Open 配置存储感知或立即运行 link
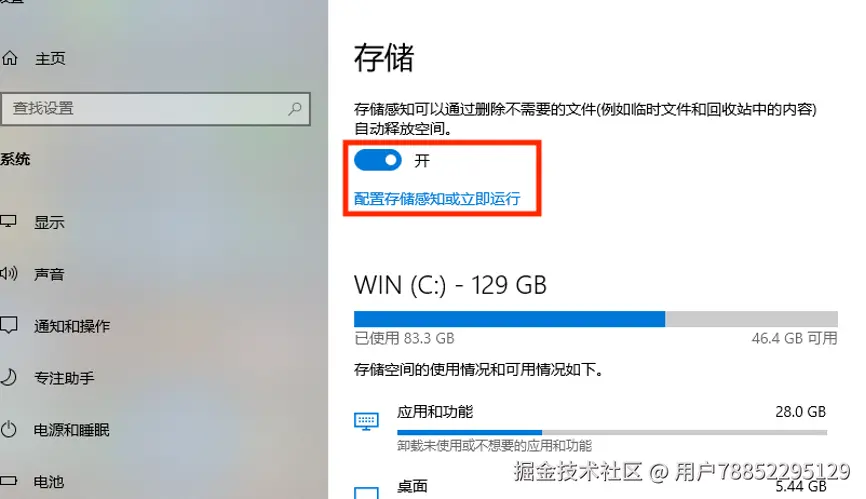 pos(437,199)
